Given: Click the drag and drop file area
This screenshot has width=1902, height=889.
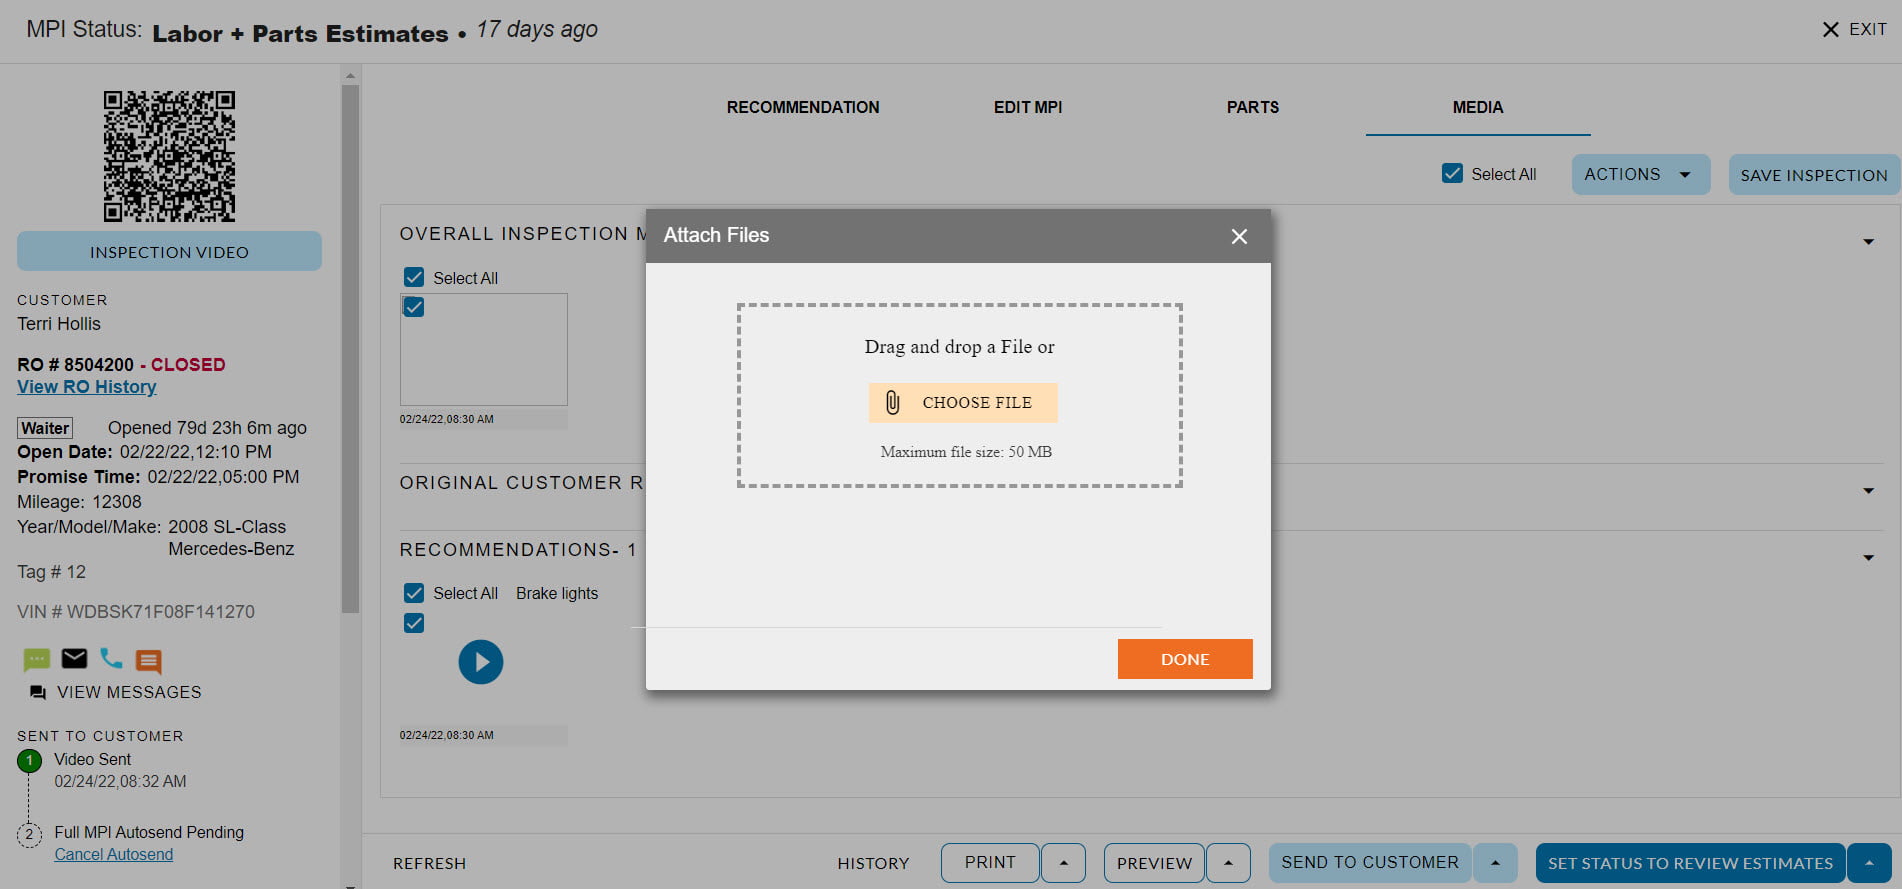Looking at the screenshot, I should (x=960, y=396).
